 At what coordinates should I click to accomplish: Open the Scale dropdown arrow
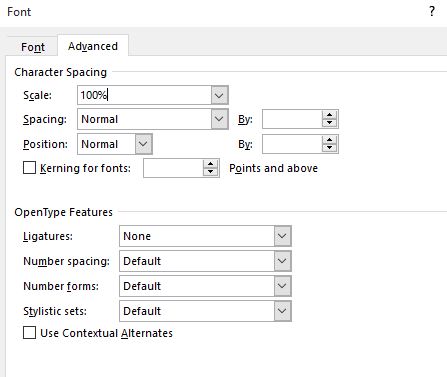tap(219, 96)
